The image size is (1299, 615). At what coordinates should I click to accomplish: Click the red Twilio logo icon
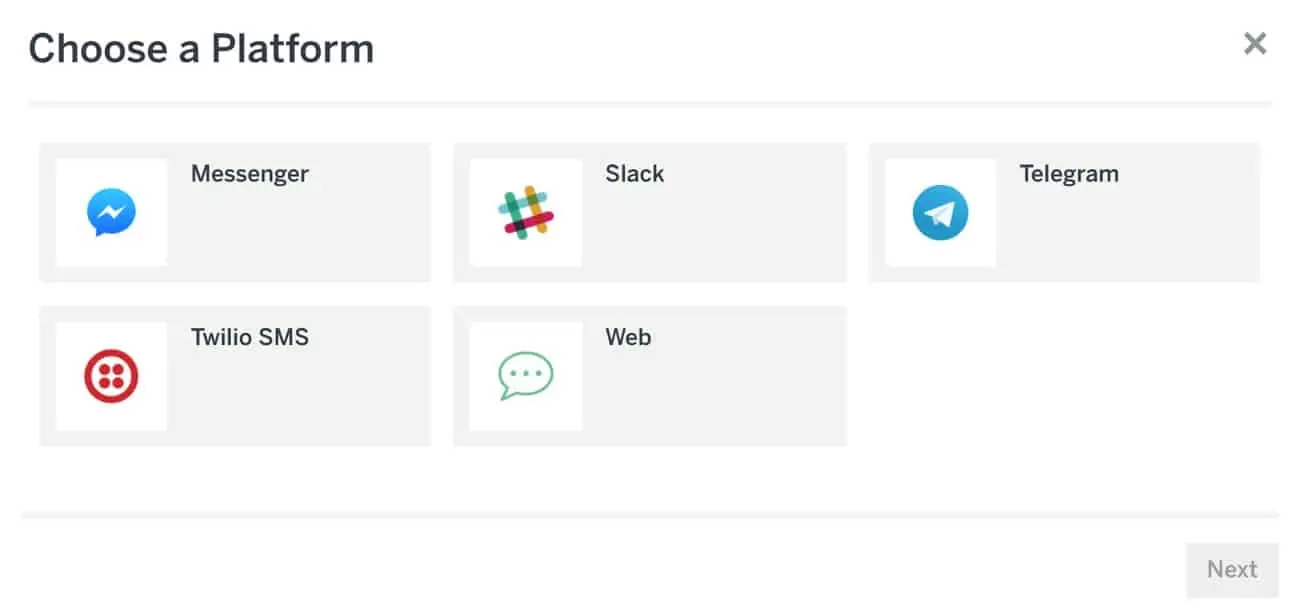[x=111, y=377]
